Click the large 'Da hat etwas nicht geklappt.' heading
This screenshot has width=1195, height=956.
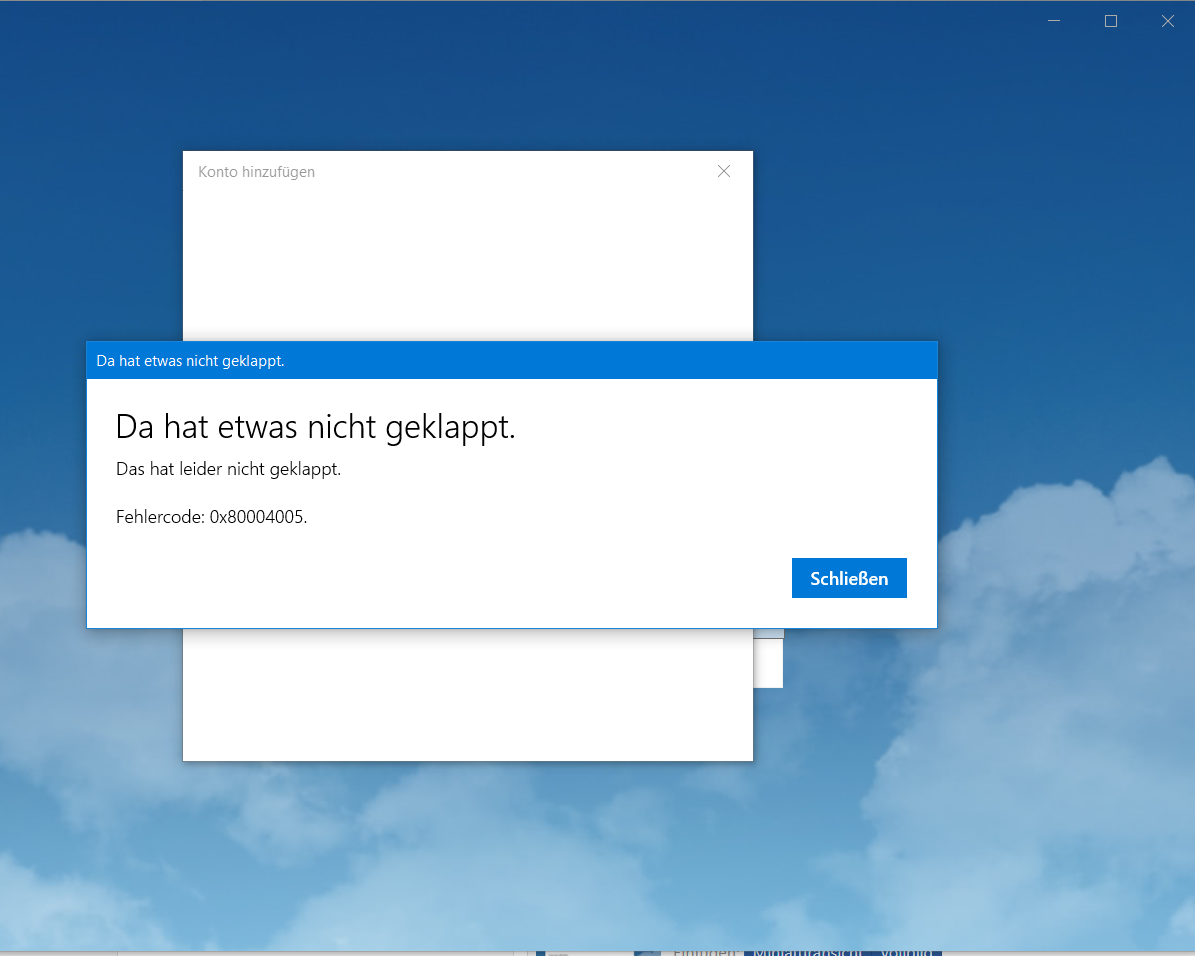point(316,427)
